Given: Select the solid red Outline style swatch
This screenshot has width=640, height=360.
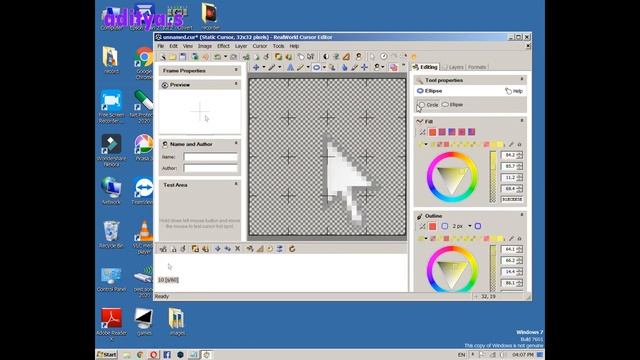Looking at the screenshot, I should 432,226.
